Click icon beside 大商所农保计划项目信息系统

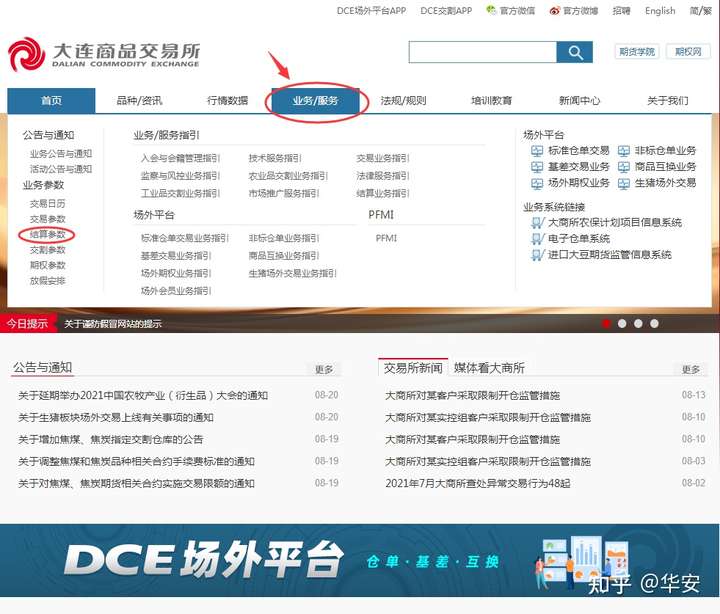537,223
